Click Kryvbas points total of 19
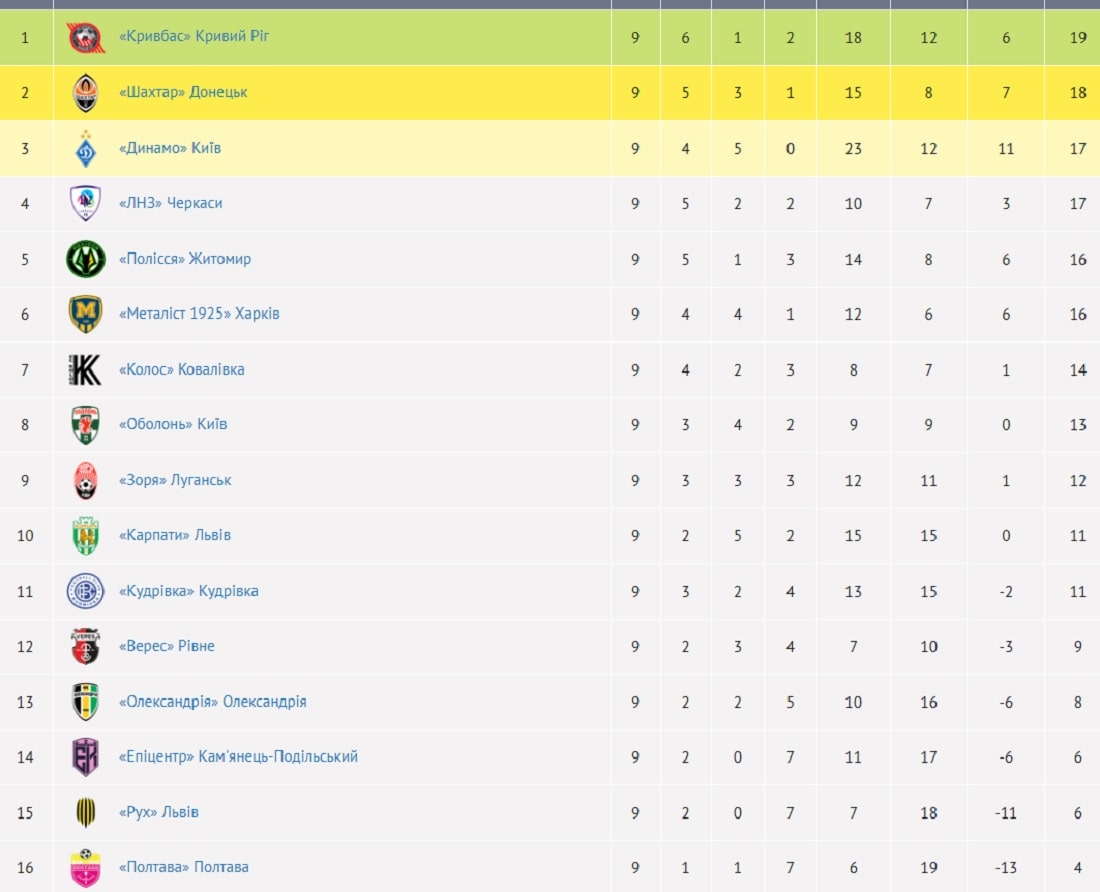Screen dimensions: 1100x892 [x=1077, y=38]
